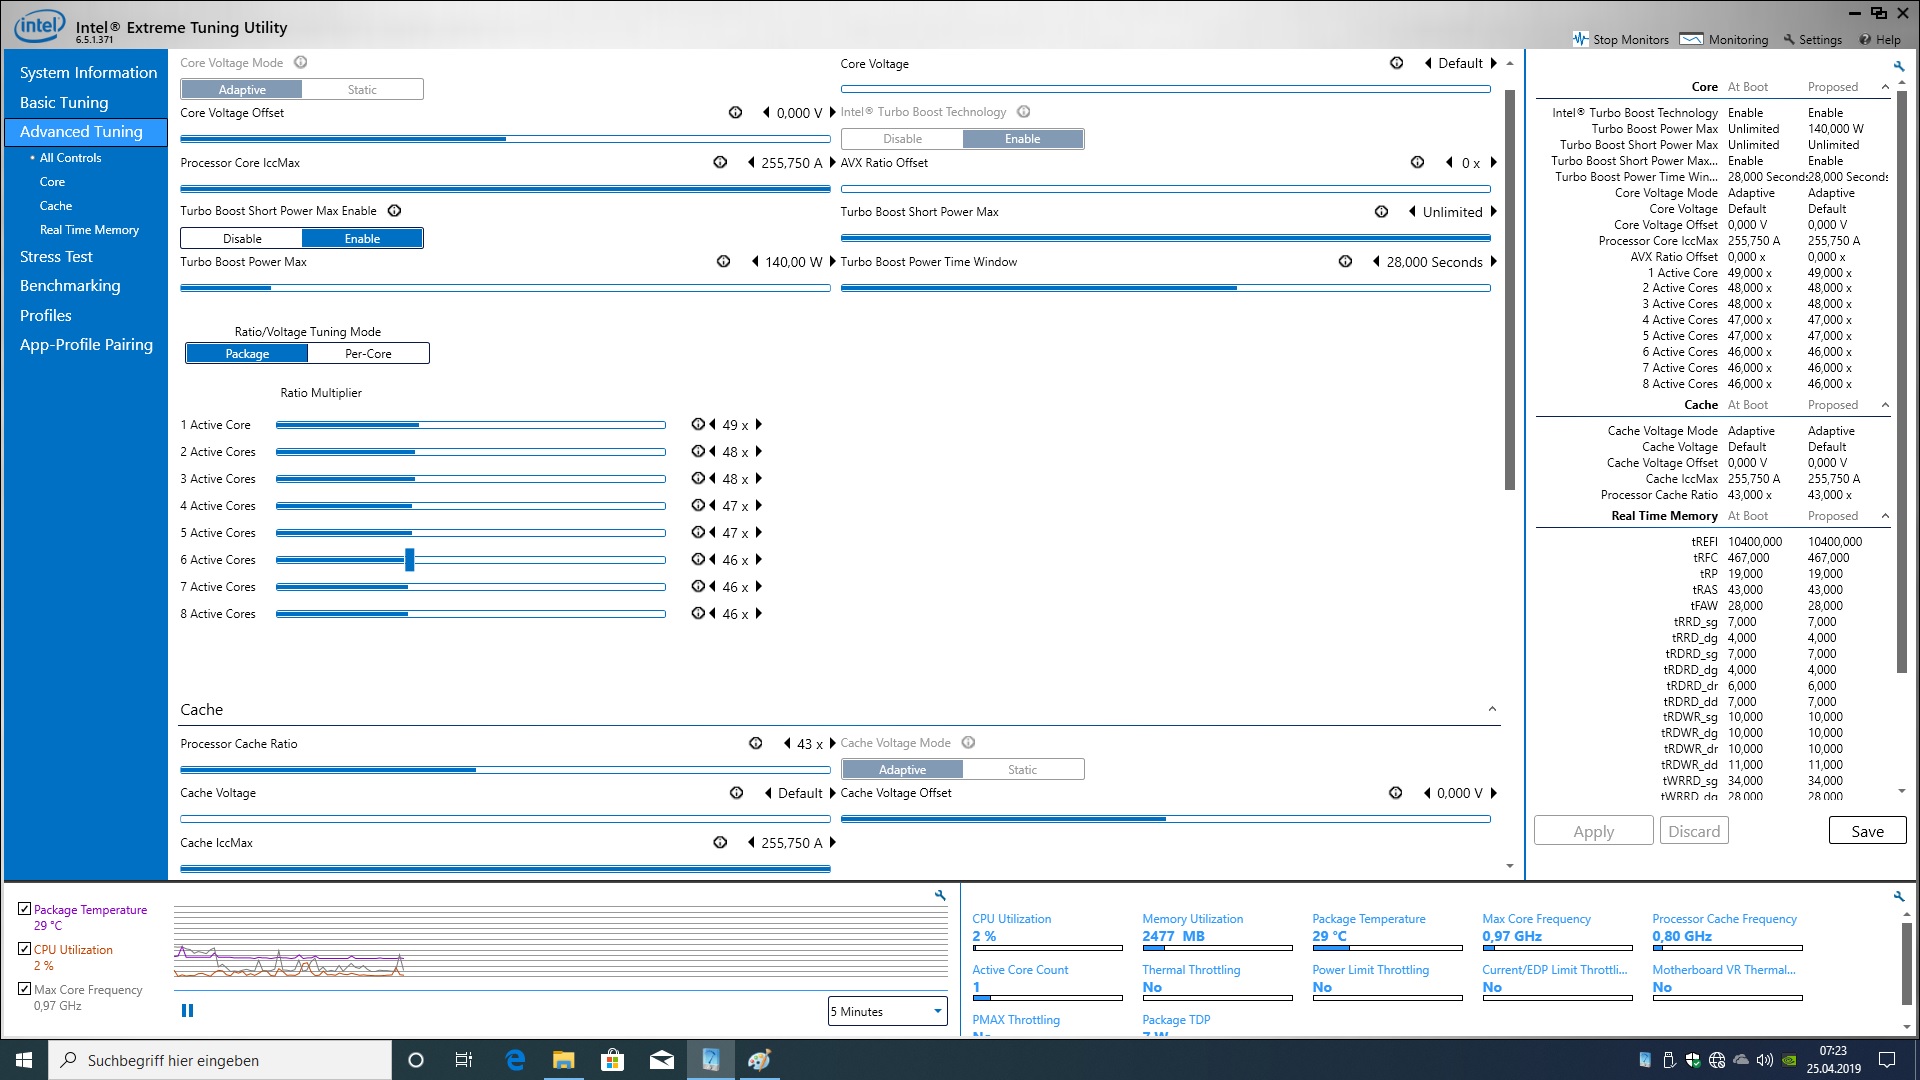Open Profiles section
1920x1080 pixels.
[46, 315]
